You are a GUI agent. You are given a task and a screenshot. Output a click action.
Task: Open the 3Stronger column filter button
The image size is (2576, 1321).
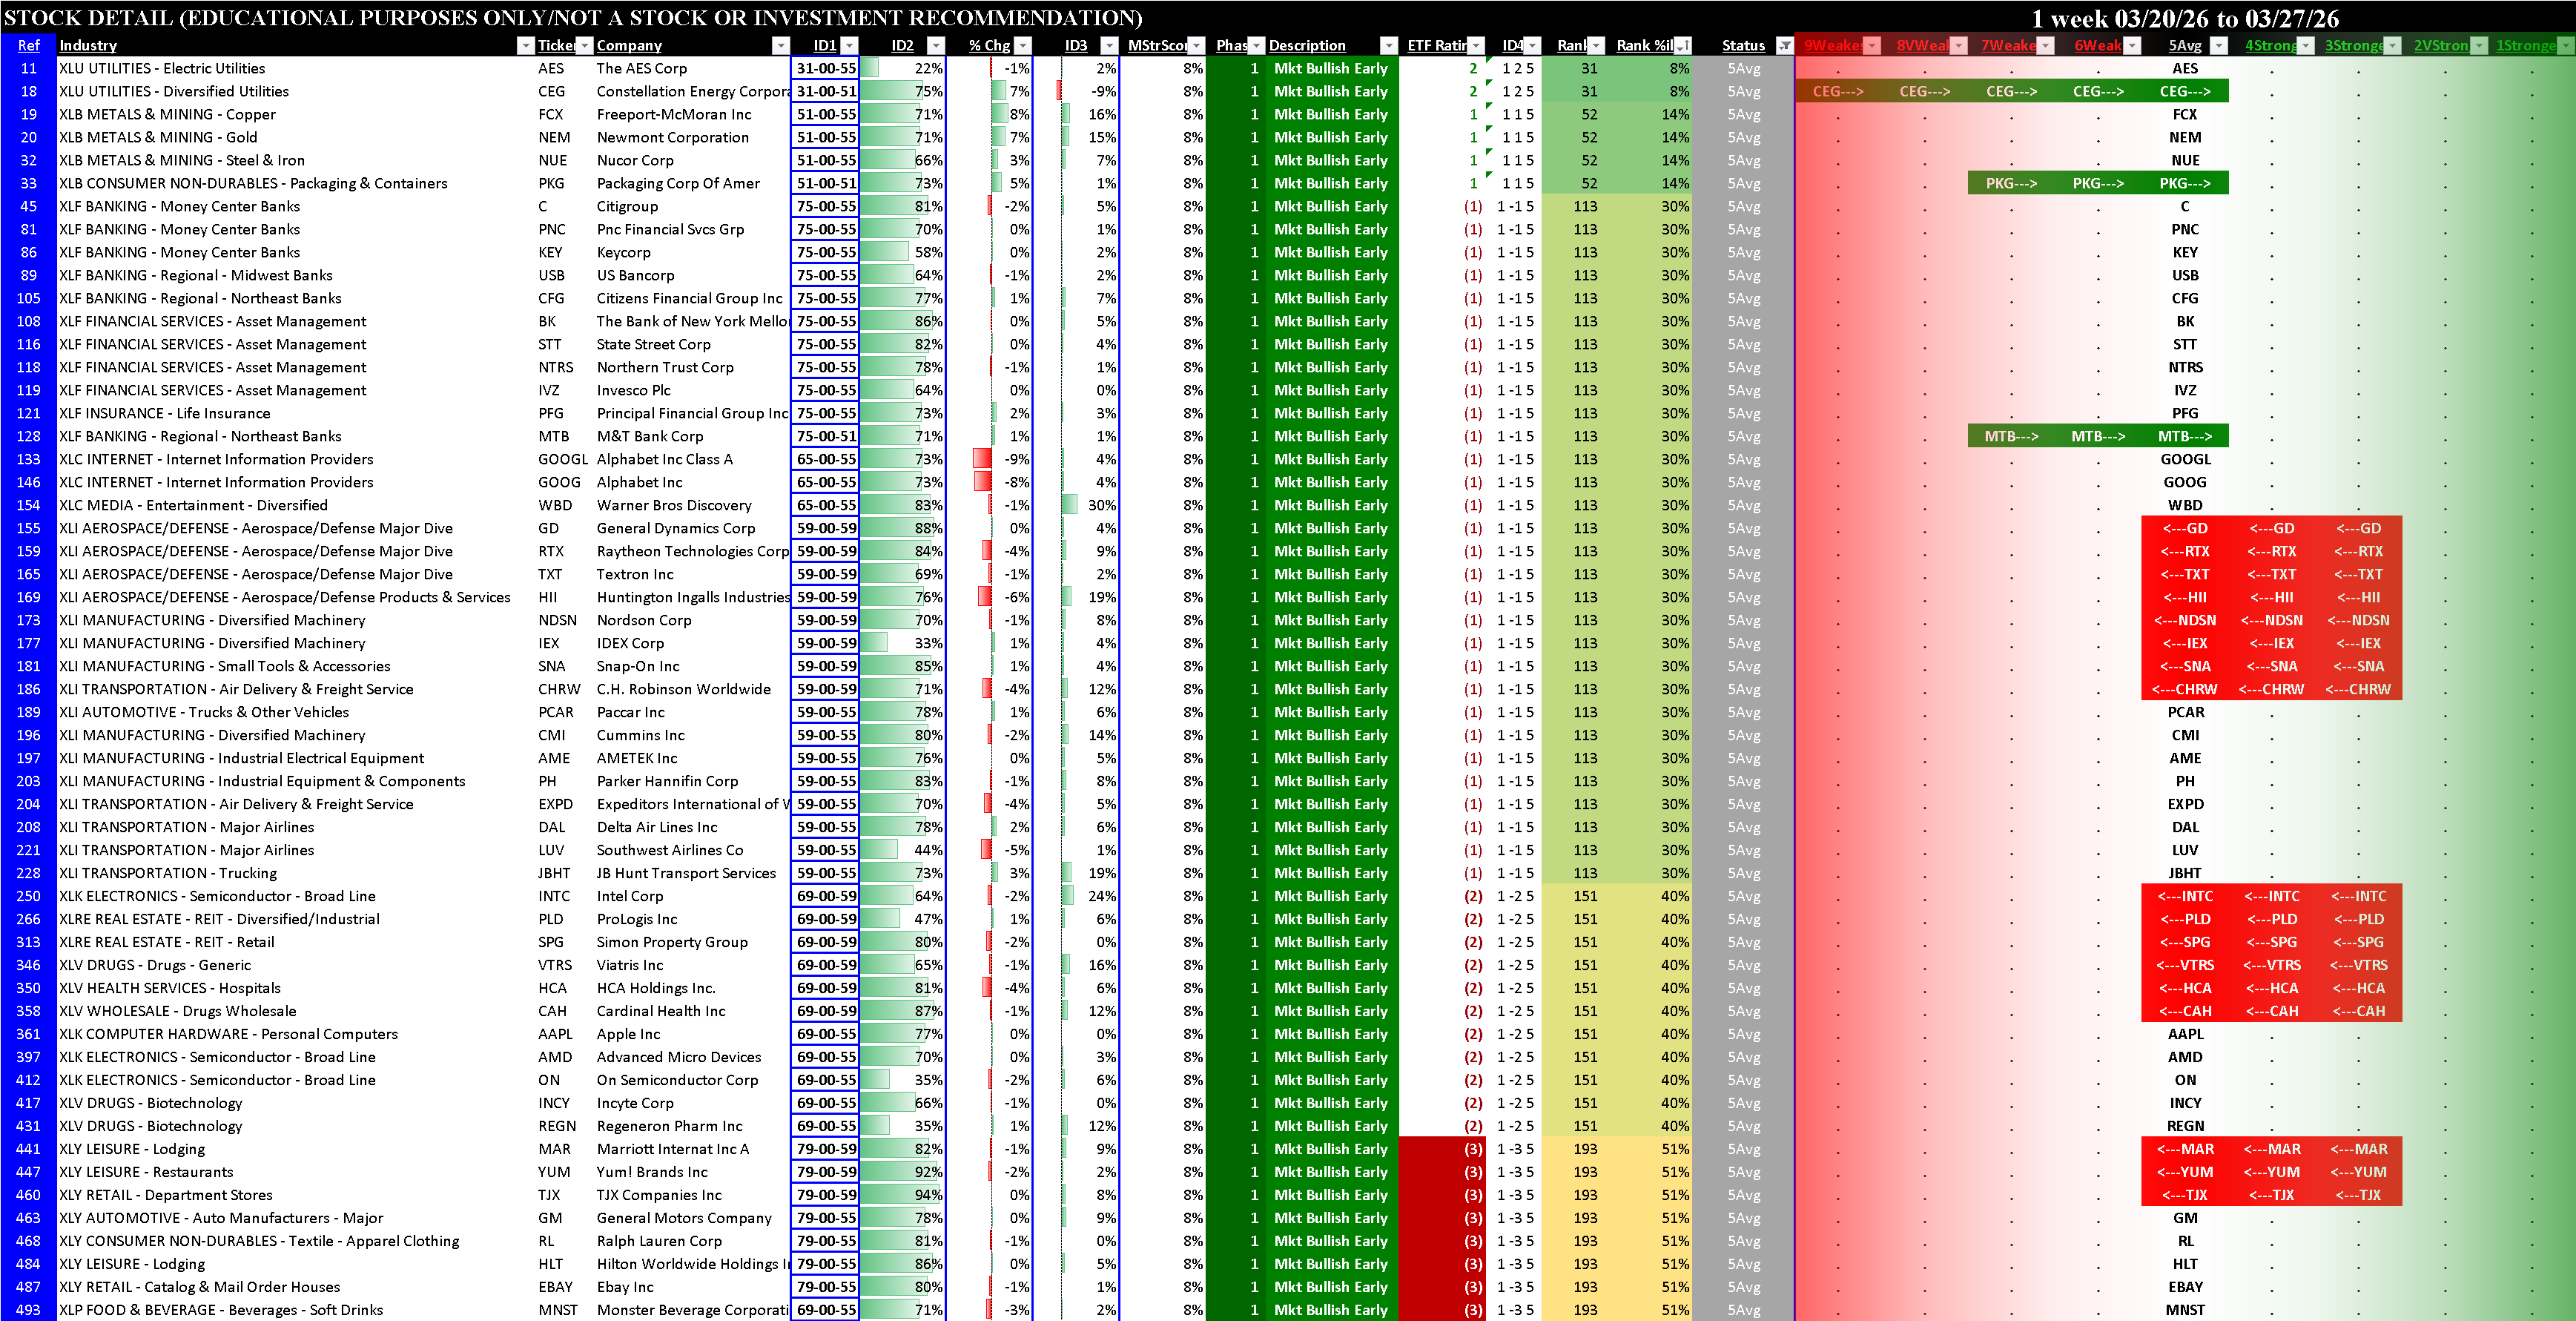pyautogui.click(x=2392, y=45)
